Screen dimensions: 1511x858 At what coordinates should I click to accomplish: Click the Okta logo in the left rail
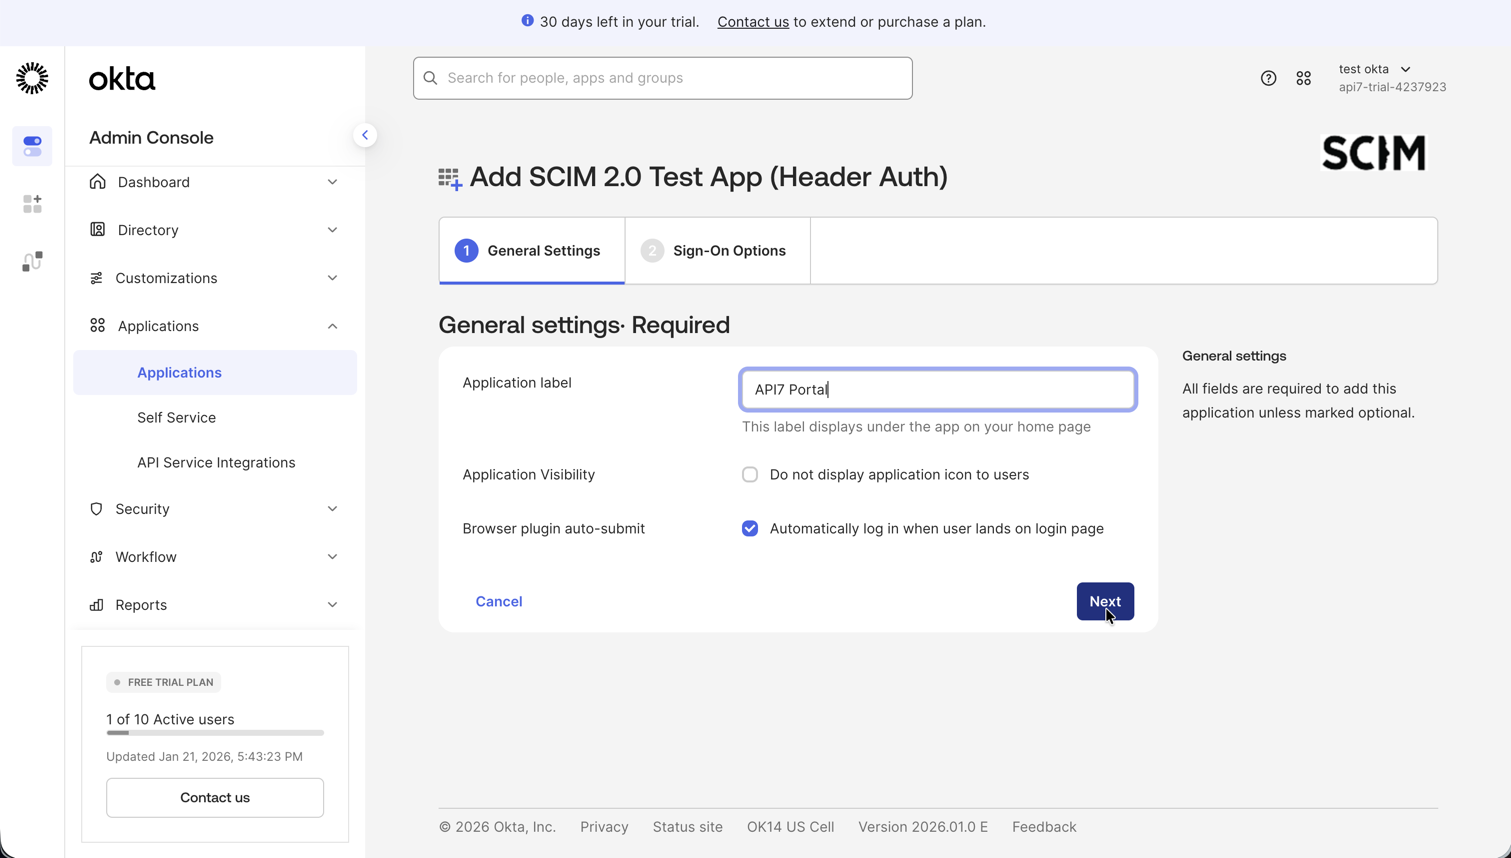pyautogui.click(x=32, y=77)
